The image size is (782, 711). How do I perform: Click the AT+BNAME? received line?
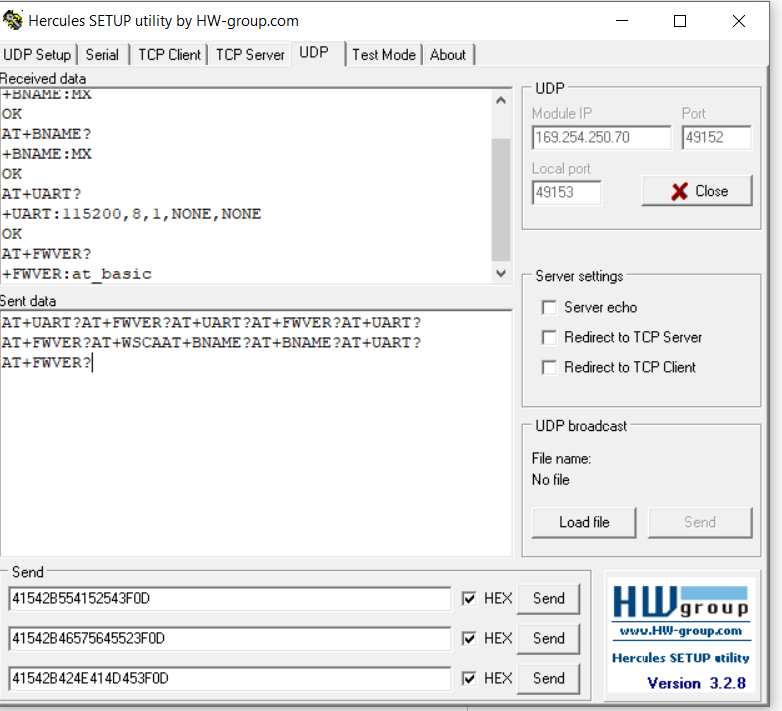46,134
